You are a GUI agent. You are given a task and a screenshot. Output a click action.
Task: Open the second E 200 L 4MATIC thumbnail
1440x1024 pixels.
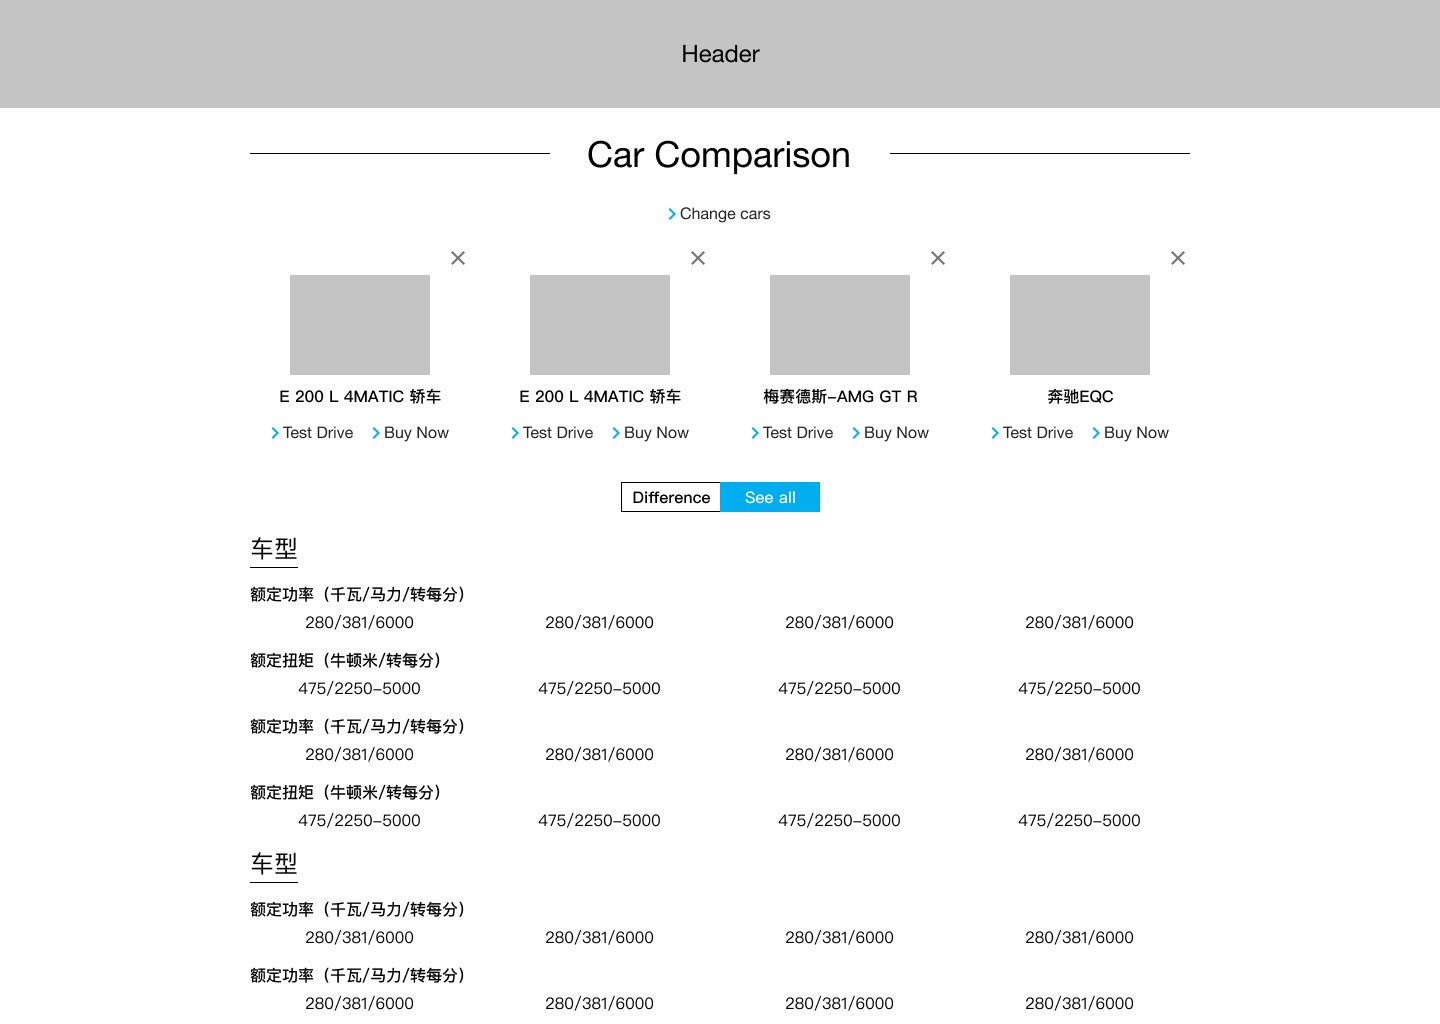click(600, 325)
